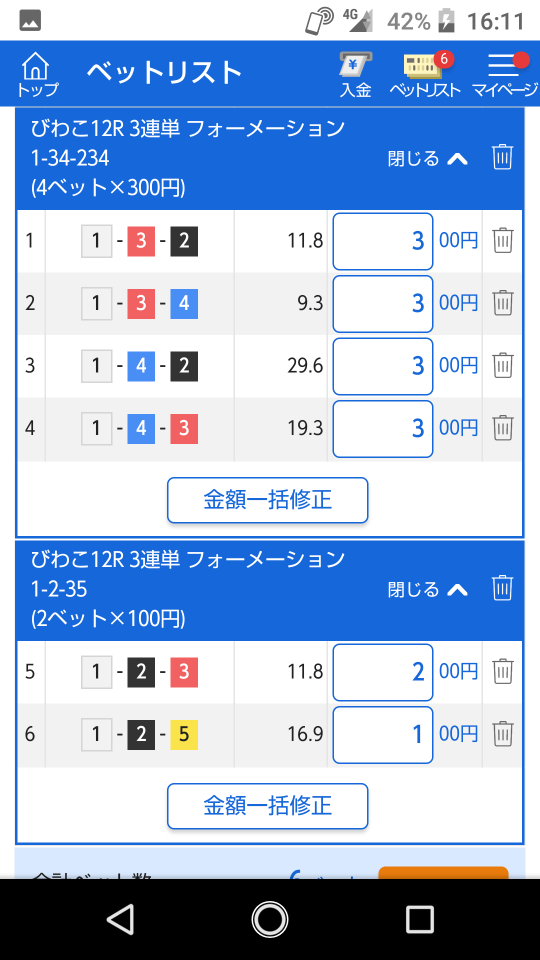Click 金額一括修正 for the second group

[268, 806]
